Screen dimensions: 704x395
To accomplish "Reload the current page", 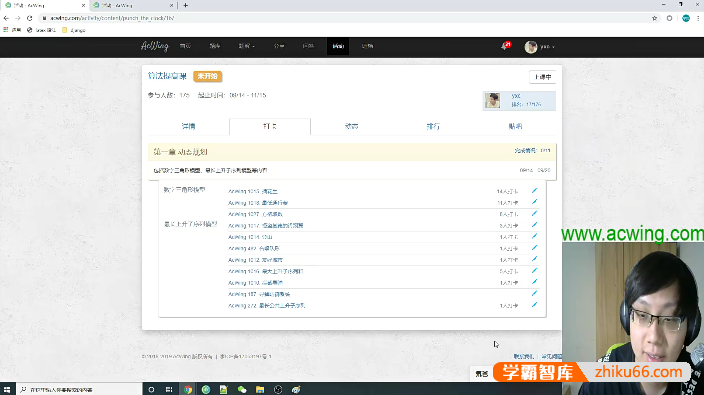I will (30, 18).
